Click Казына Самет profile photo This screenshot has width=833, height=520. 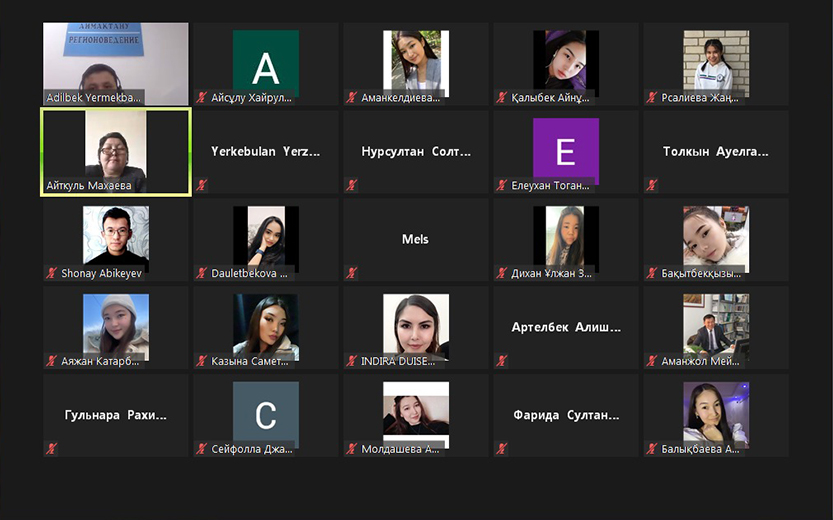coord(266,325)
